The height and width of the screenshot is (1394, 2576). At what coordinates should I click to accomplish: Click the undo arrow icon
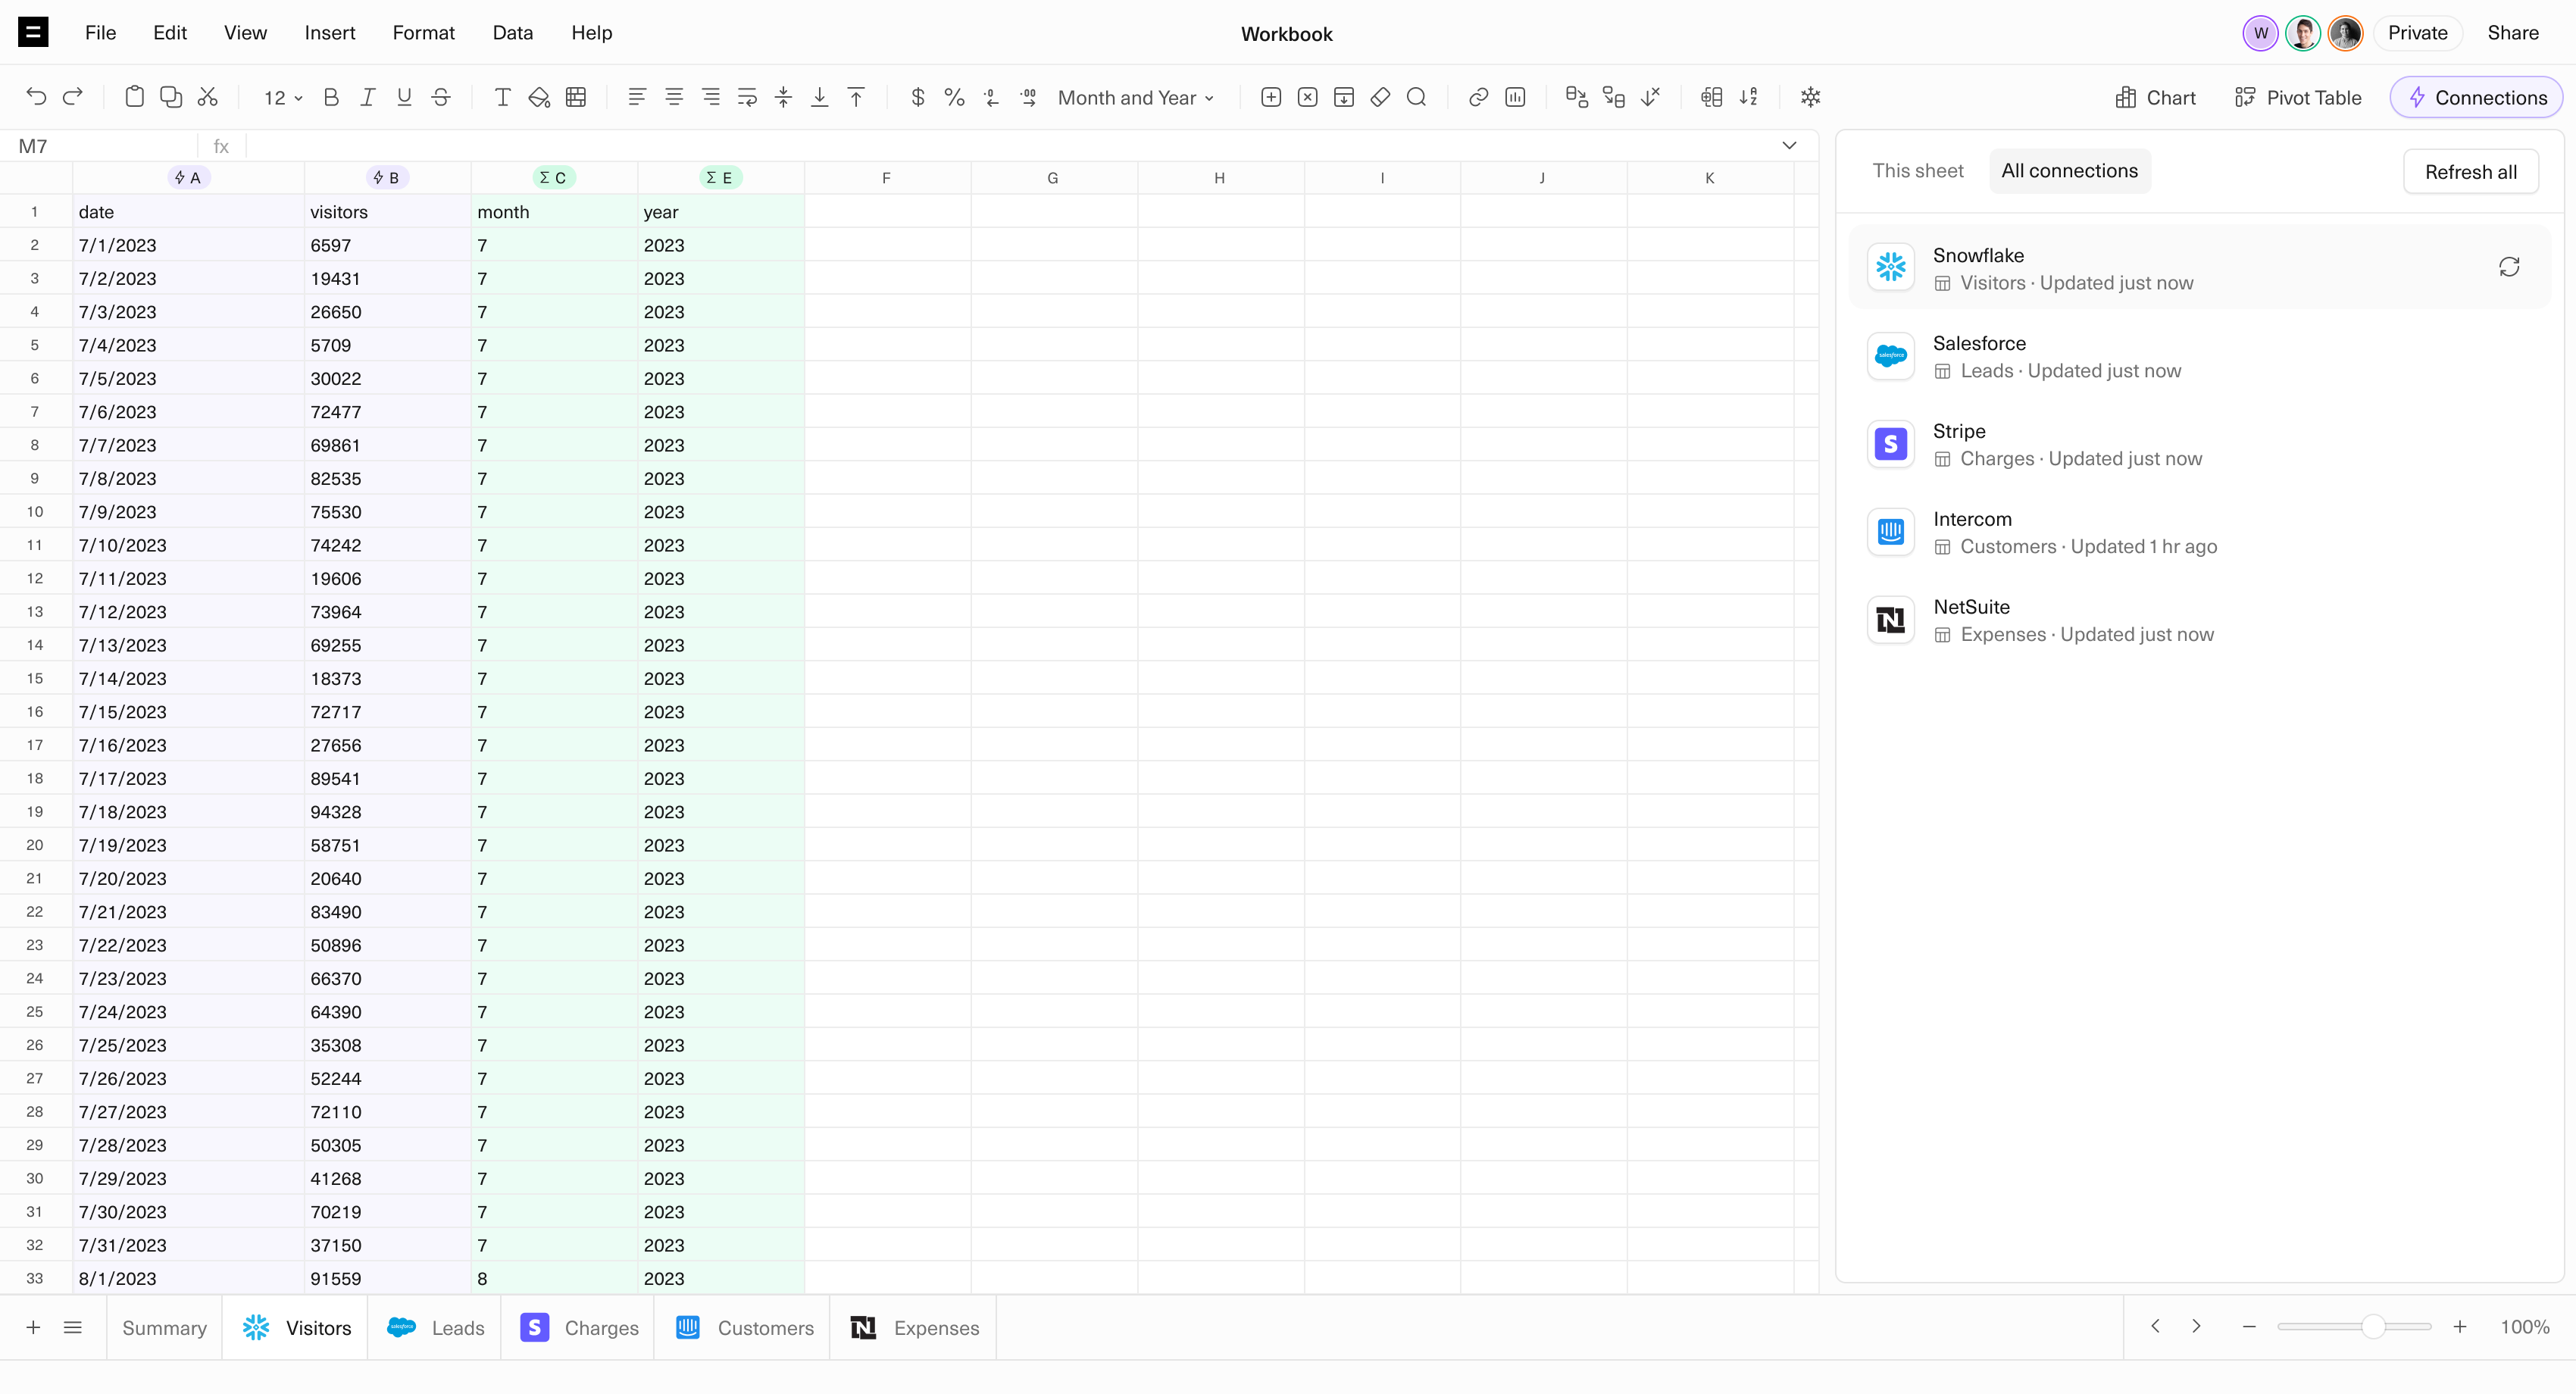click(x=36, y=97)
